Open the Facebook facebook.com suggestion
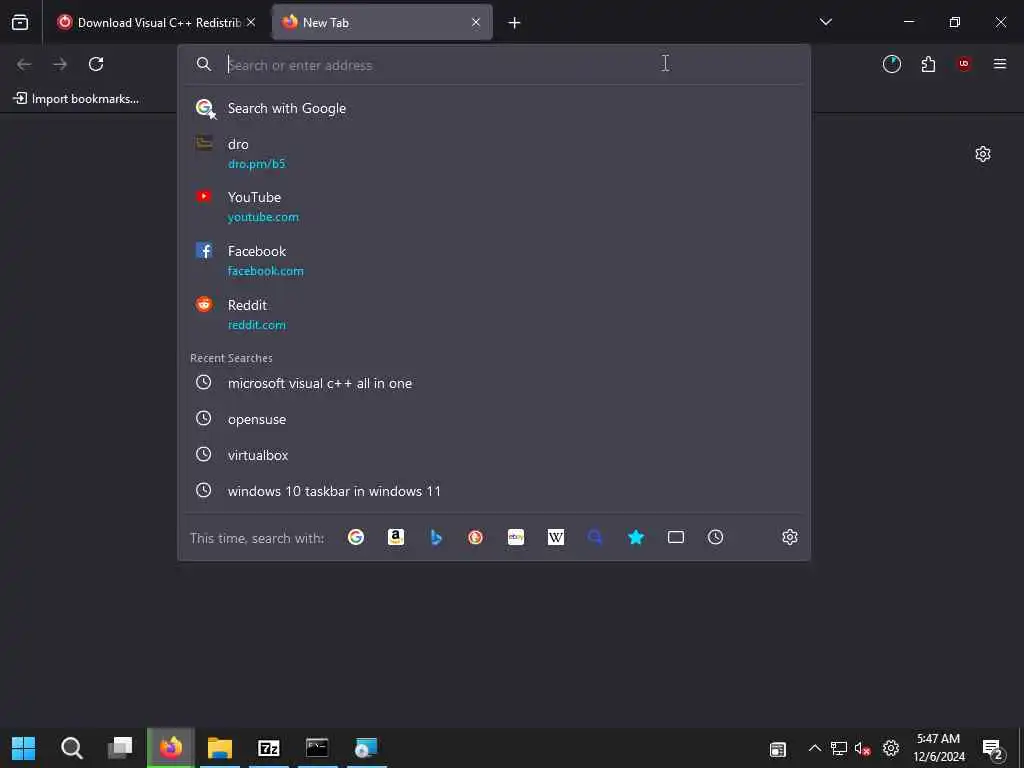 point(494,261)
